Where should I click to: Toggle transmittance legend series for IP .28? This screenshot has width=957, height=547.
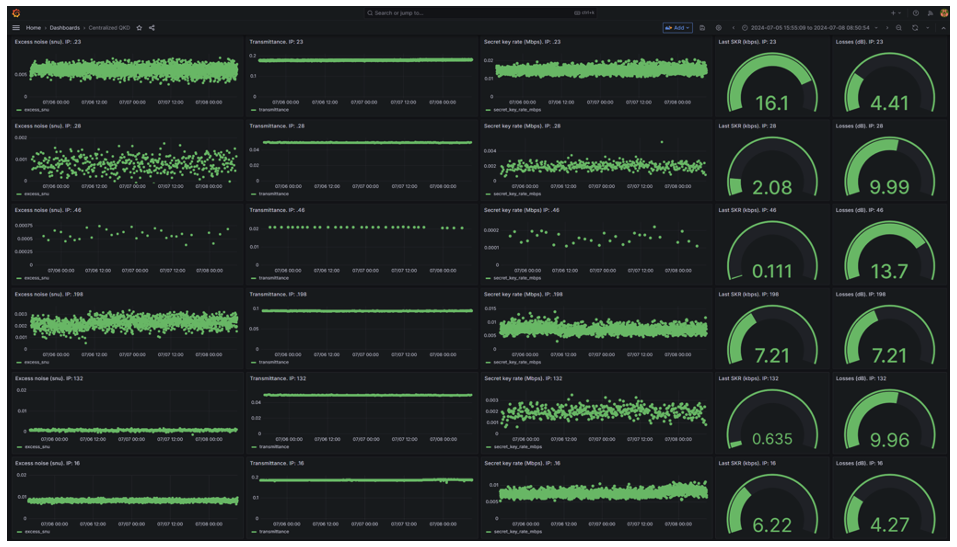[x=272, y=194]
